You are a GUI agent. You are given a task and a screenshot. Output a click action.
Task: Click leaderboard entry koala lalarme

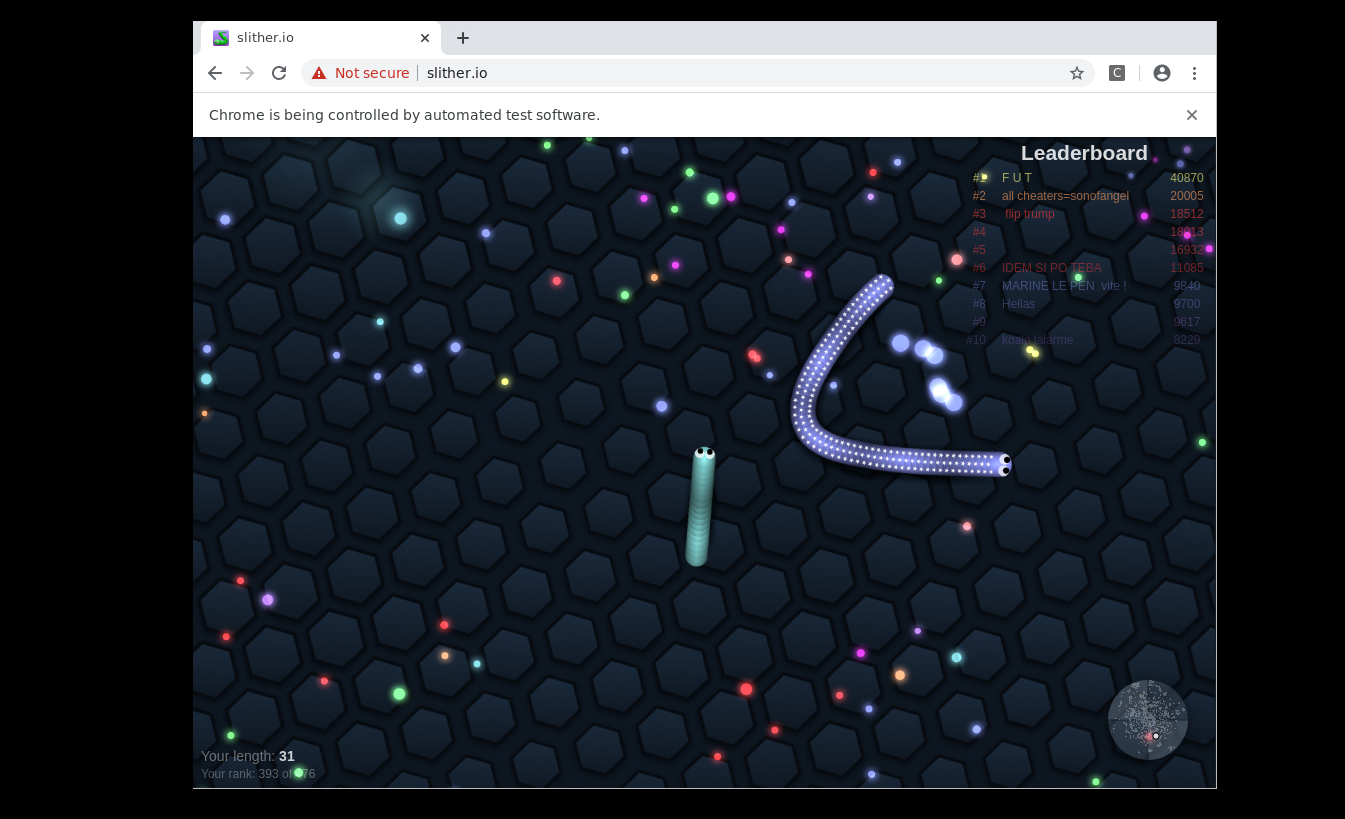point(1037,340)
